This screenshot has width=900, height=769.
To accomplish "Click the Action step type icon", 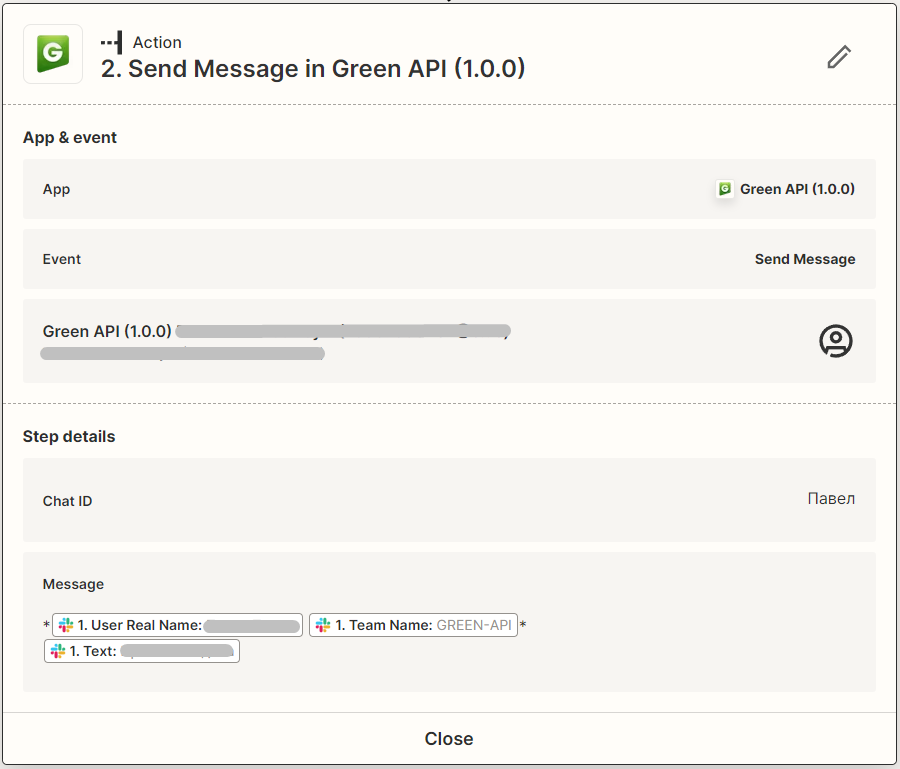I will coord(113,42).
